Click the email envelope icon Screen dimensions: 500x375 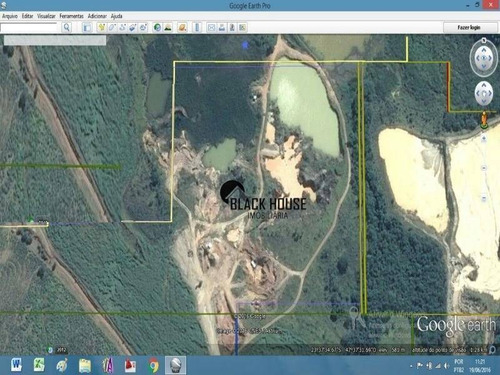coord(211,27)
